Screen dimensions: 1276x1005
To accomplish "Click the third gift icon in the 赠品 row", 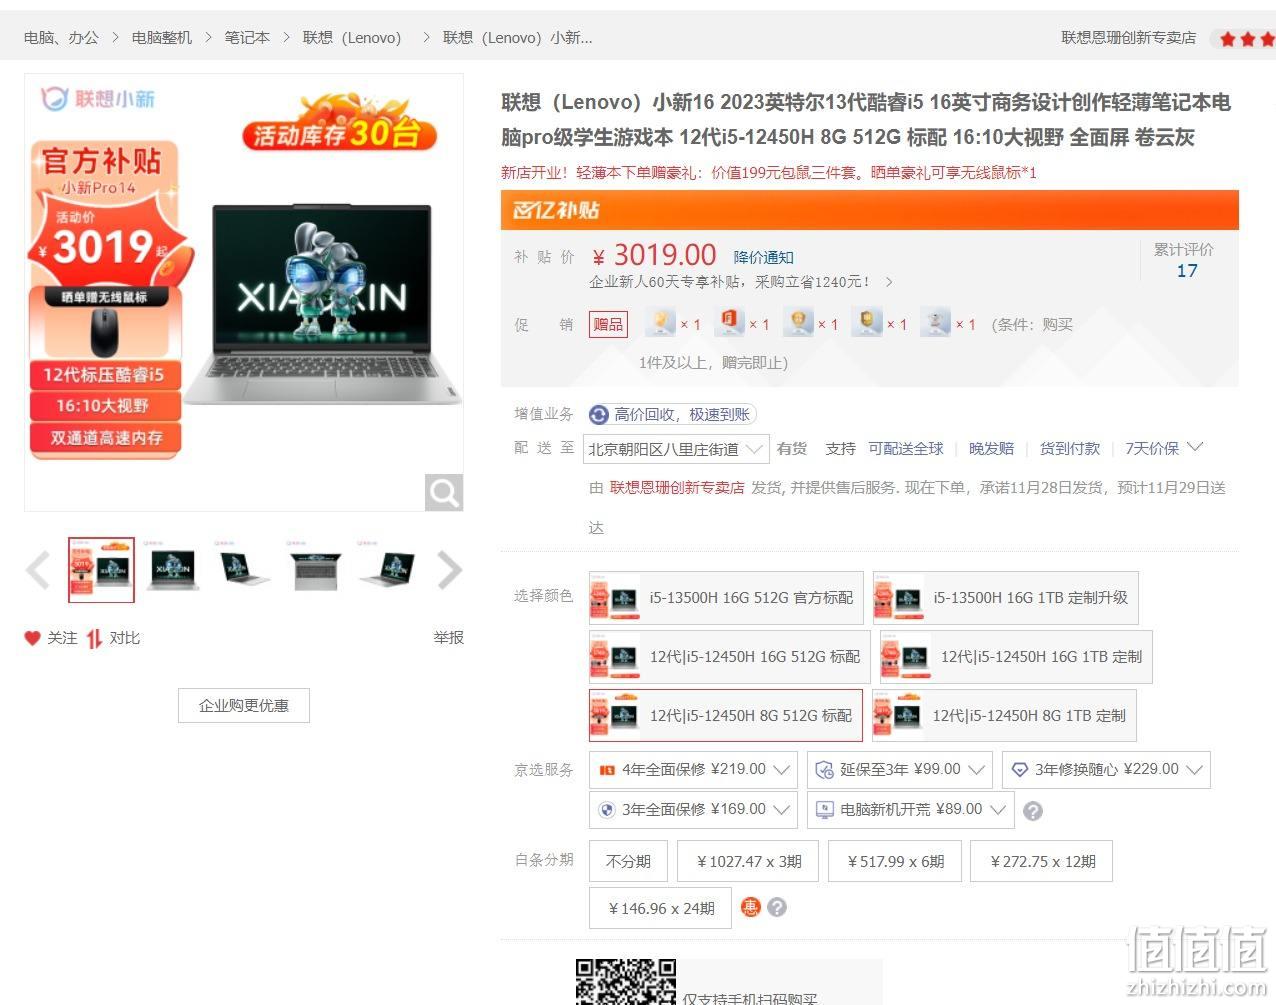I will (799, 322).
